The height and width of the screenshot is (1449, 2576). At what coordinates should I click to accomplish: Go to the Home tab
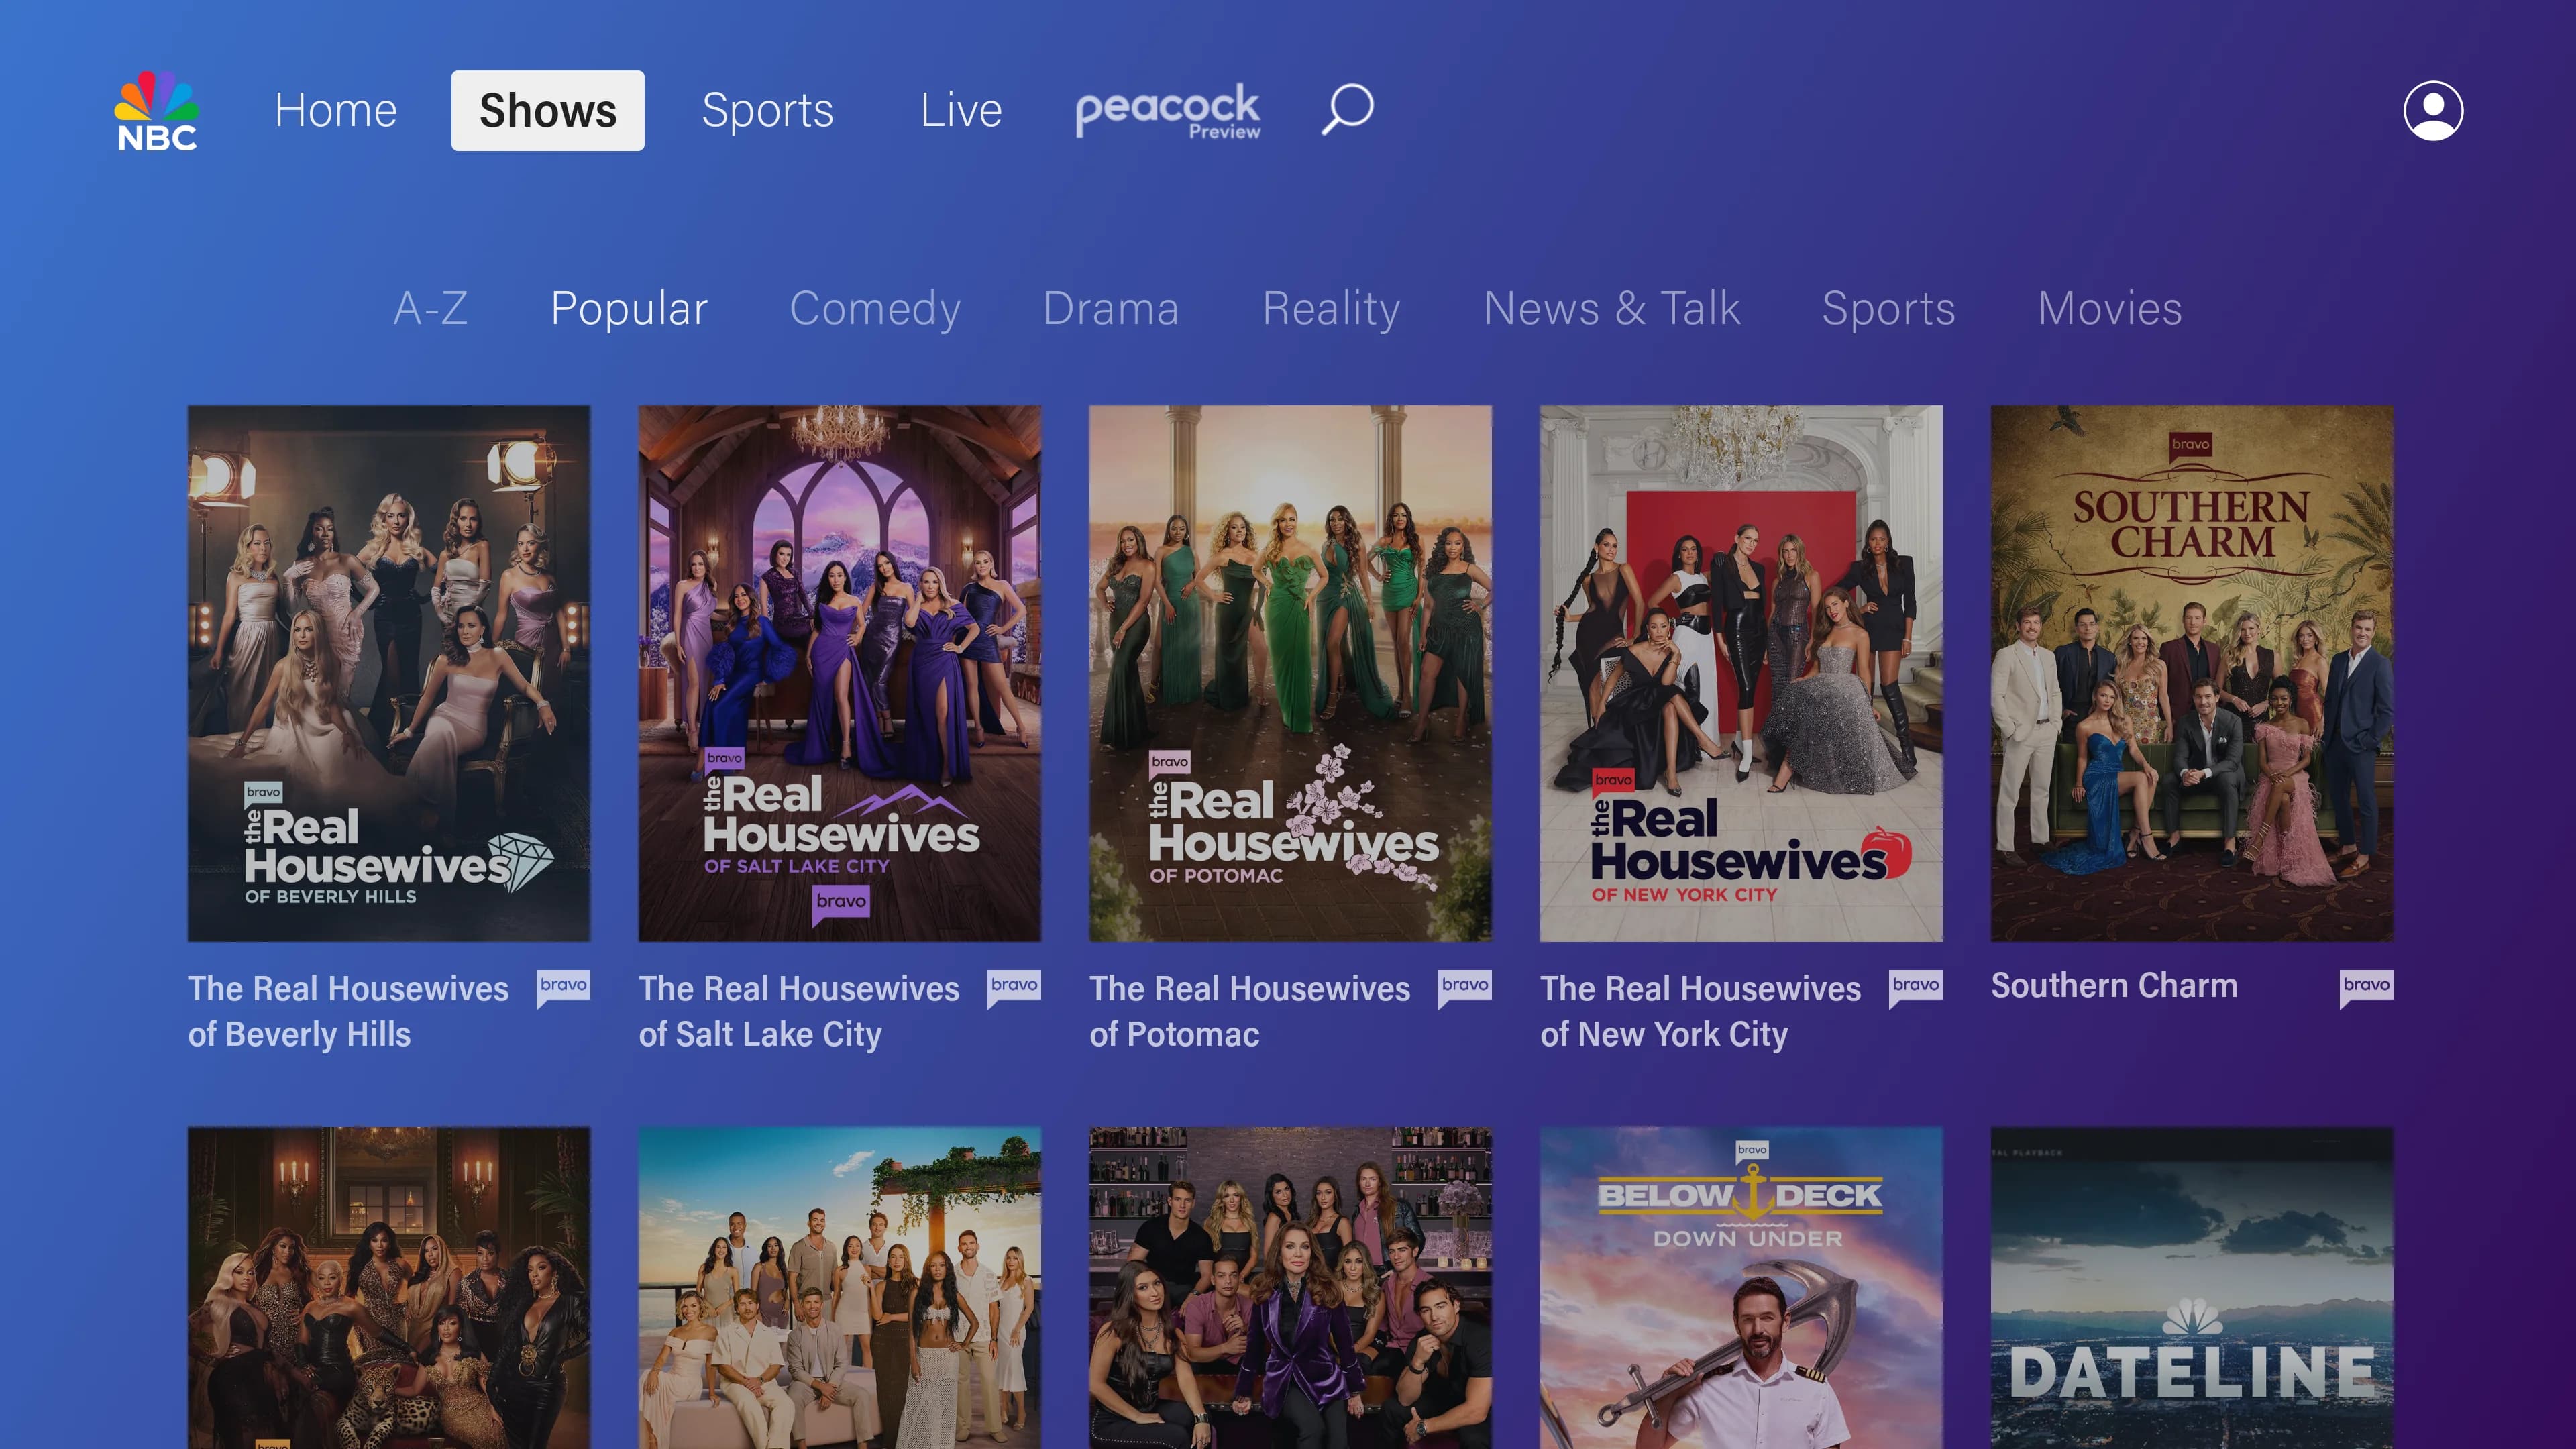tap(336, 110)
